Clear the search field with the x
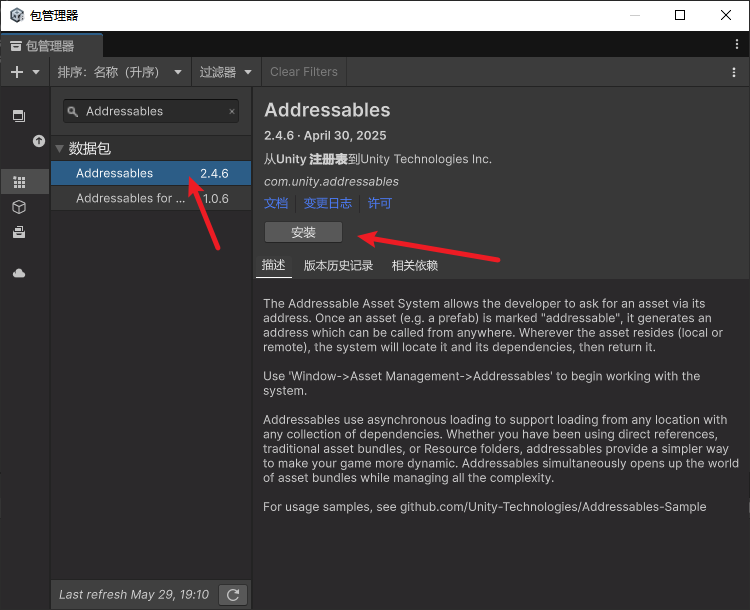Image resolution: width=750 pixels, height=610 pixels. tap(232, 111)
